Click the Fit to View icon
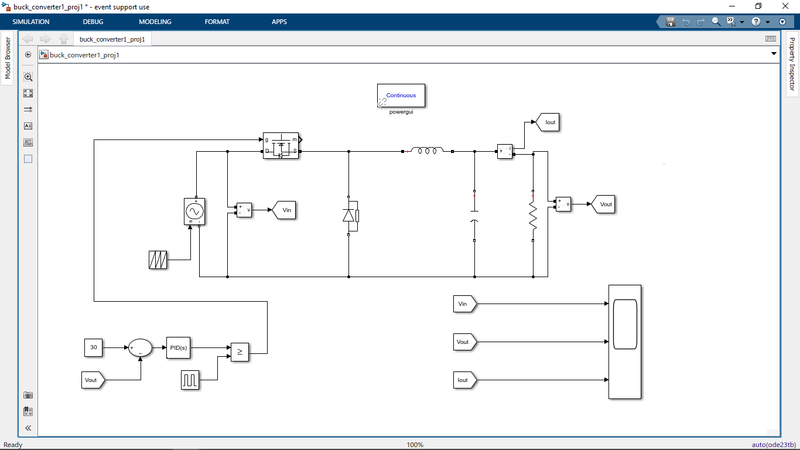This screenshot has width=800, height=450. tap(28, 93)
